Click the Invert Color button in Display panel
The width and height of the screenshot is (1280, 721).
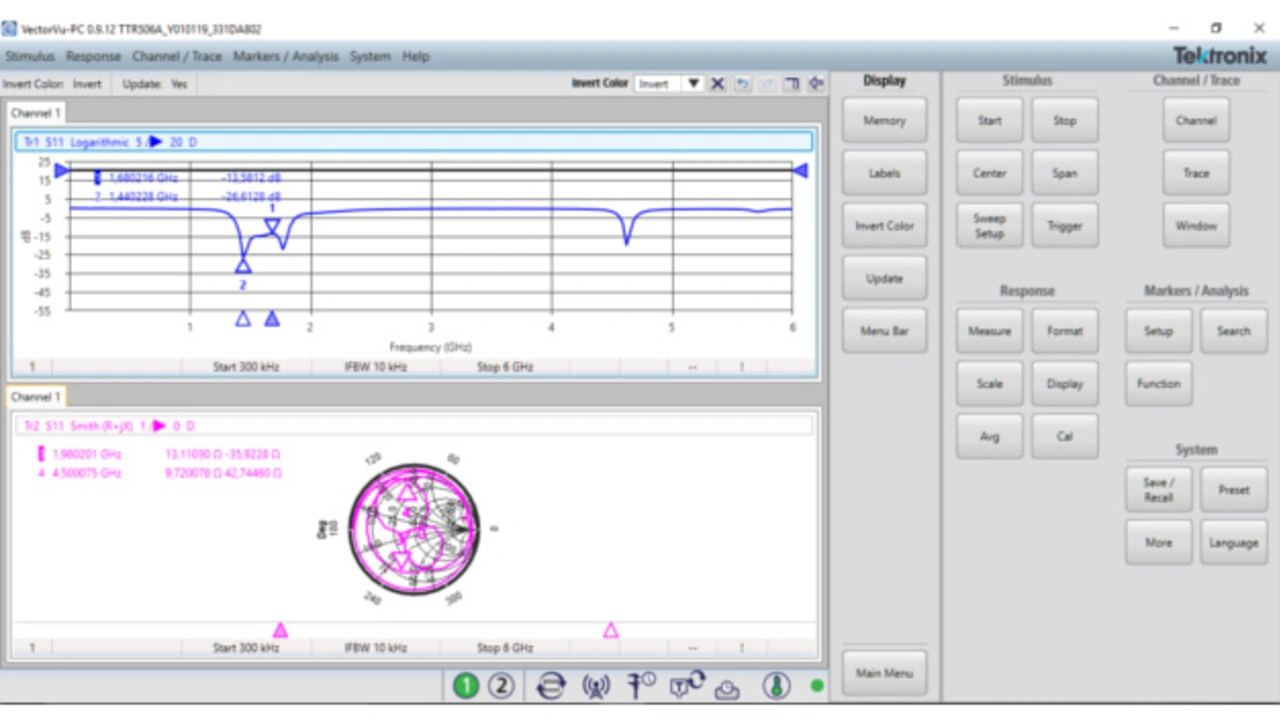884,226
